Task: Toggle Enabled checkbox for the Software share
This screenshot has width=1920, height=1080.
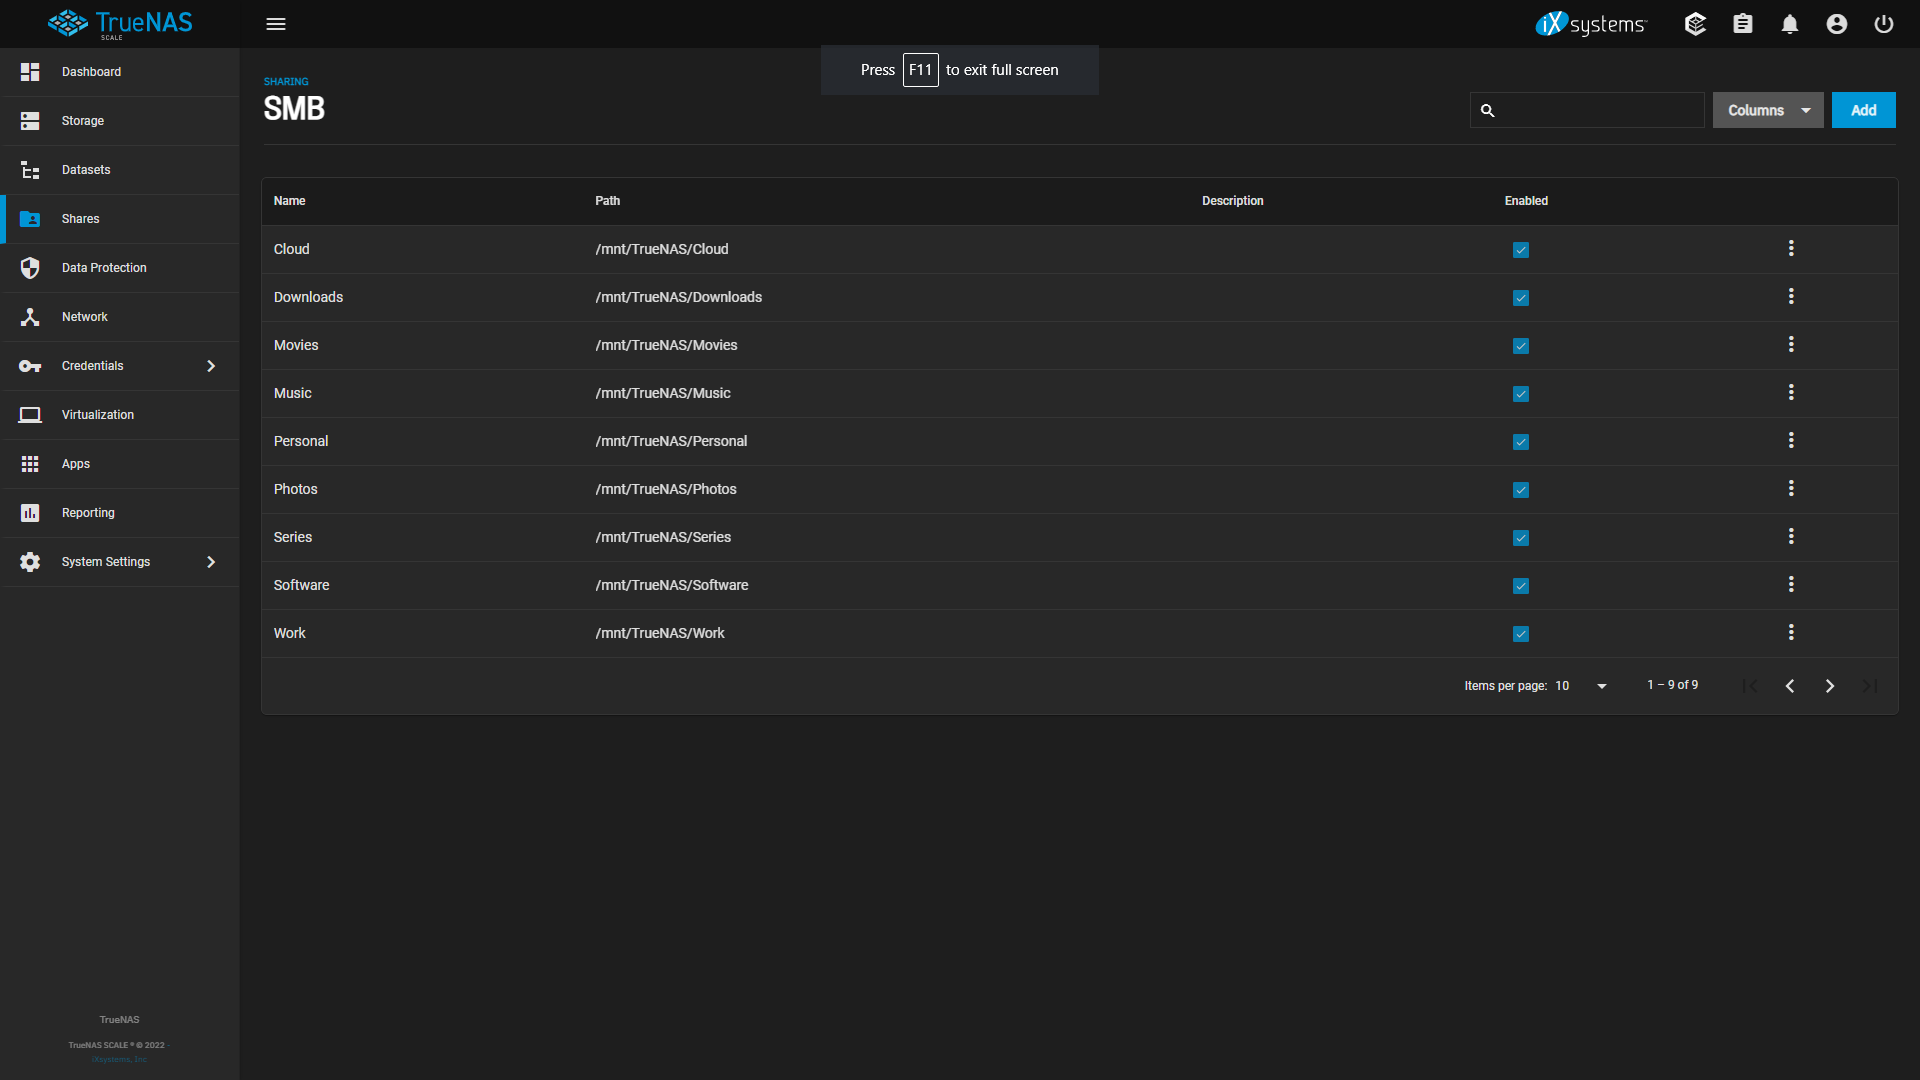Action: (x=1521, y=586)
